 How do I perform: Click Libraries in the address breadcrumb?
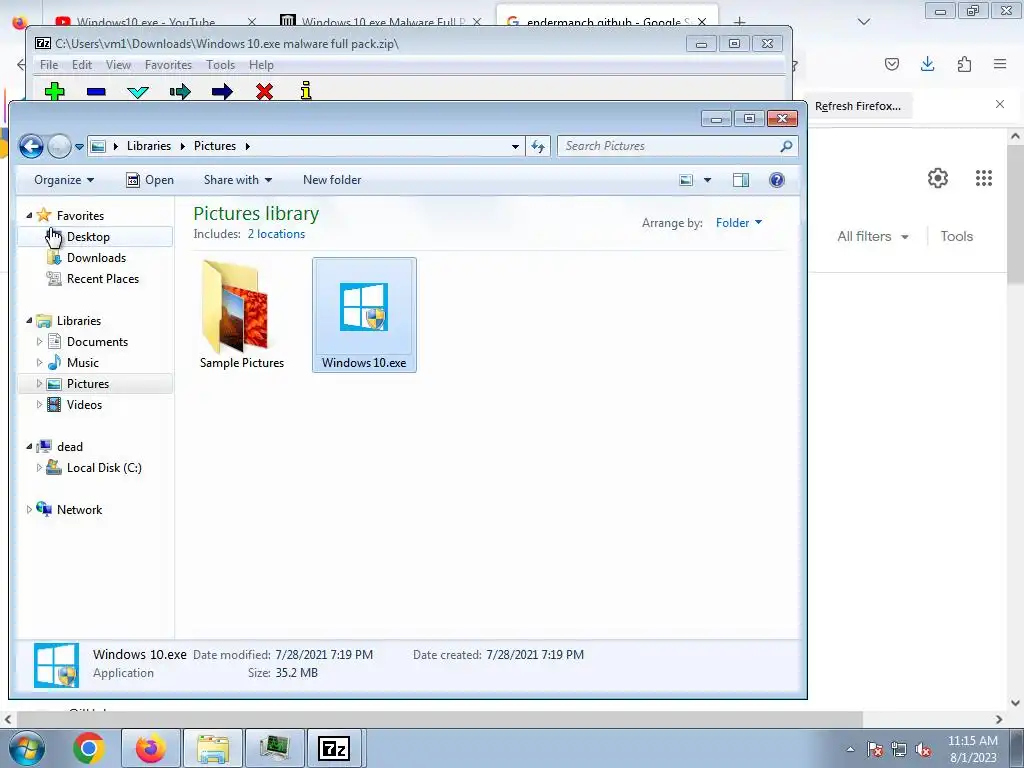click(x=149, y=146)
